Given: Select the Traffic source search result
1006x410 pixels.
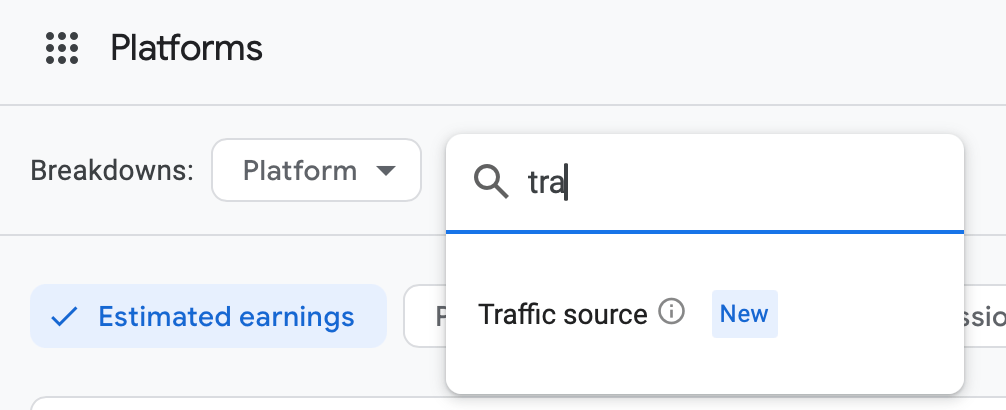Looking at the screenshot, I should pyautogui.click(x=563, y=314).
